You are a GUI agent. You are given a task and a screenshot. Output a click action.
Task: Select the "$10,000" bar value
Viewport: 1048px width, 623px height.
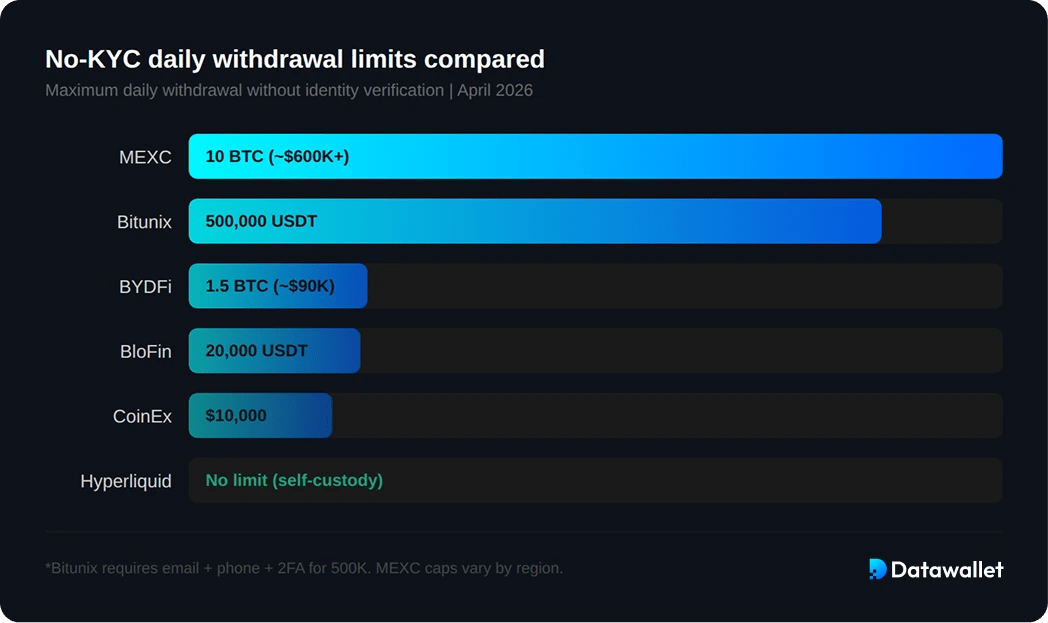[236, 415]
